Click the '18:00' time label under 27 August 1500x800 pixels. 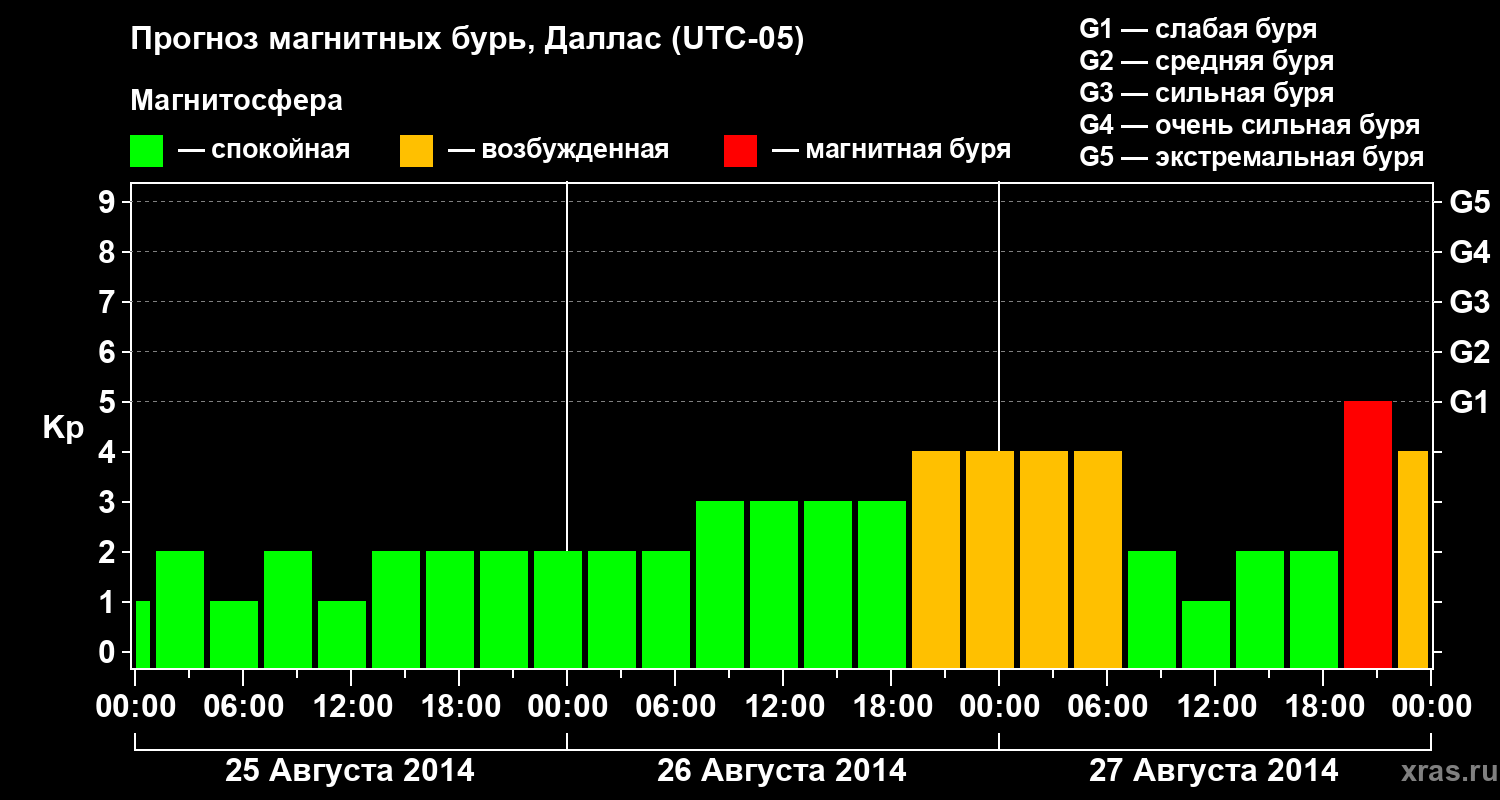pos(1323,707)
